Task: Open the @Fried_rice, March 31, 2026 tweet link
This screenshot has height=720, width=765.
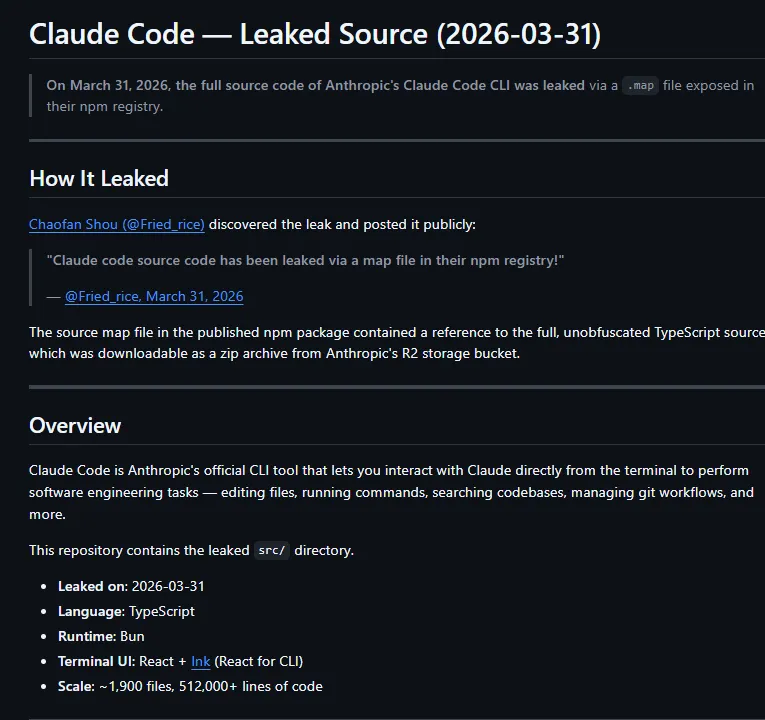Action: pos(154,296)
